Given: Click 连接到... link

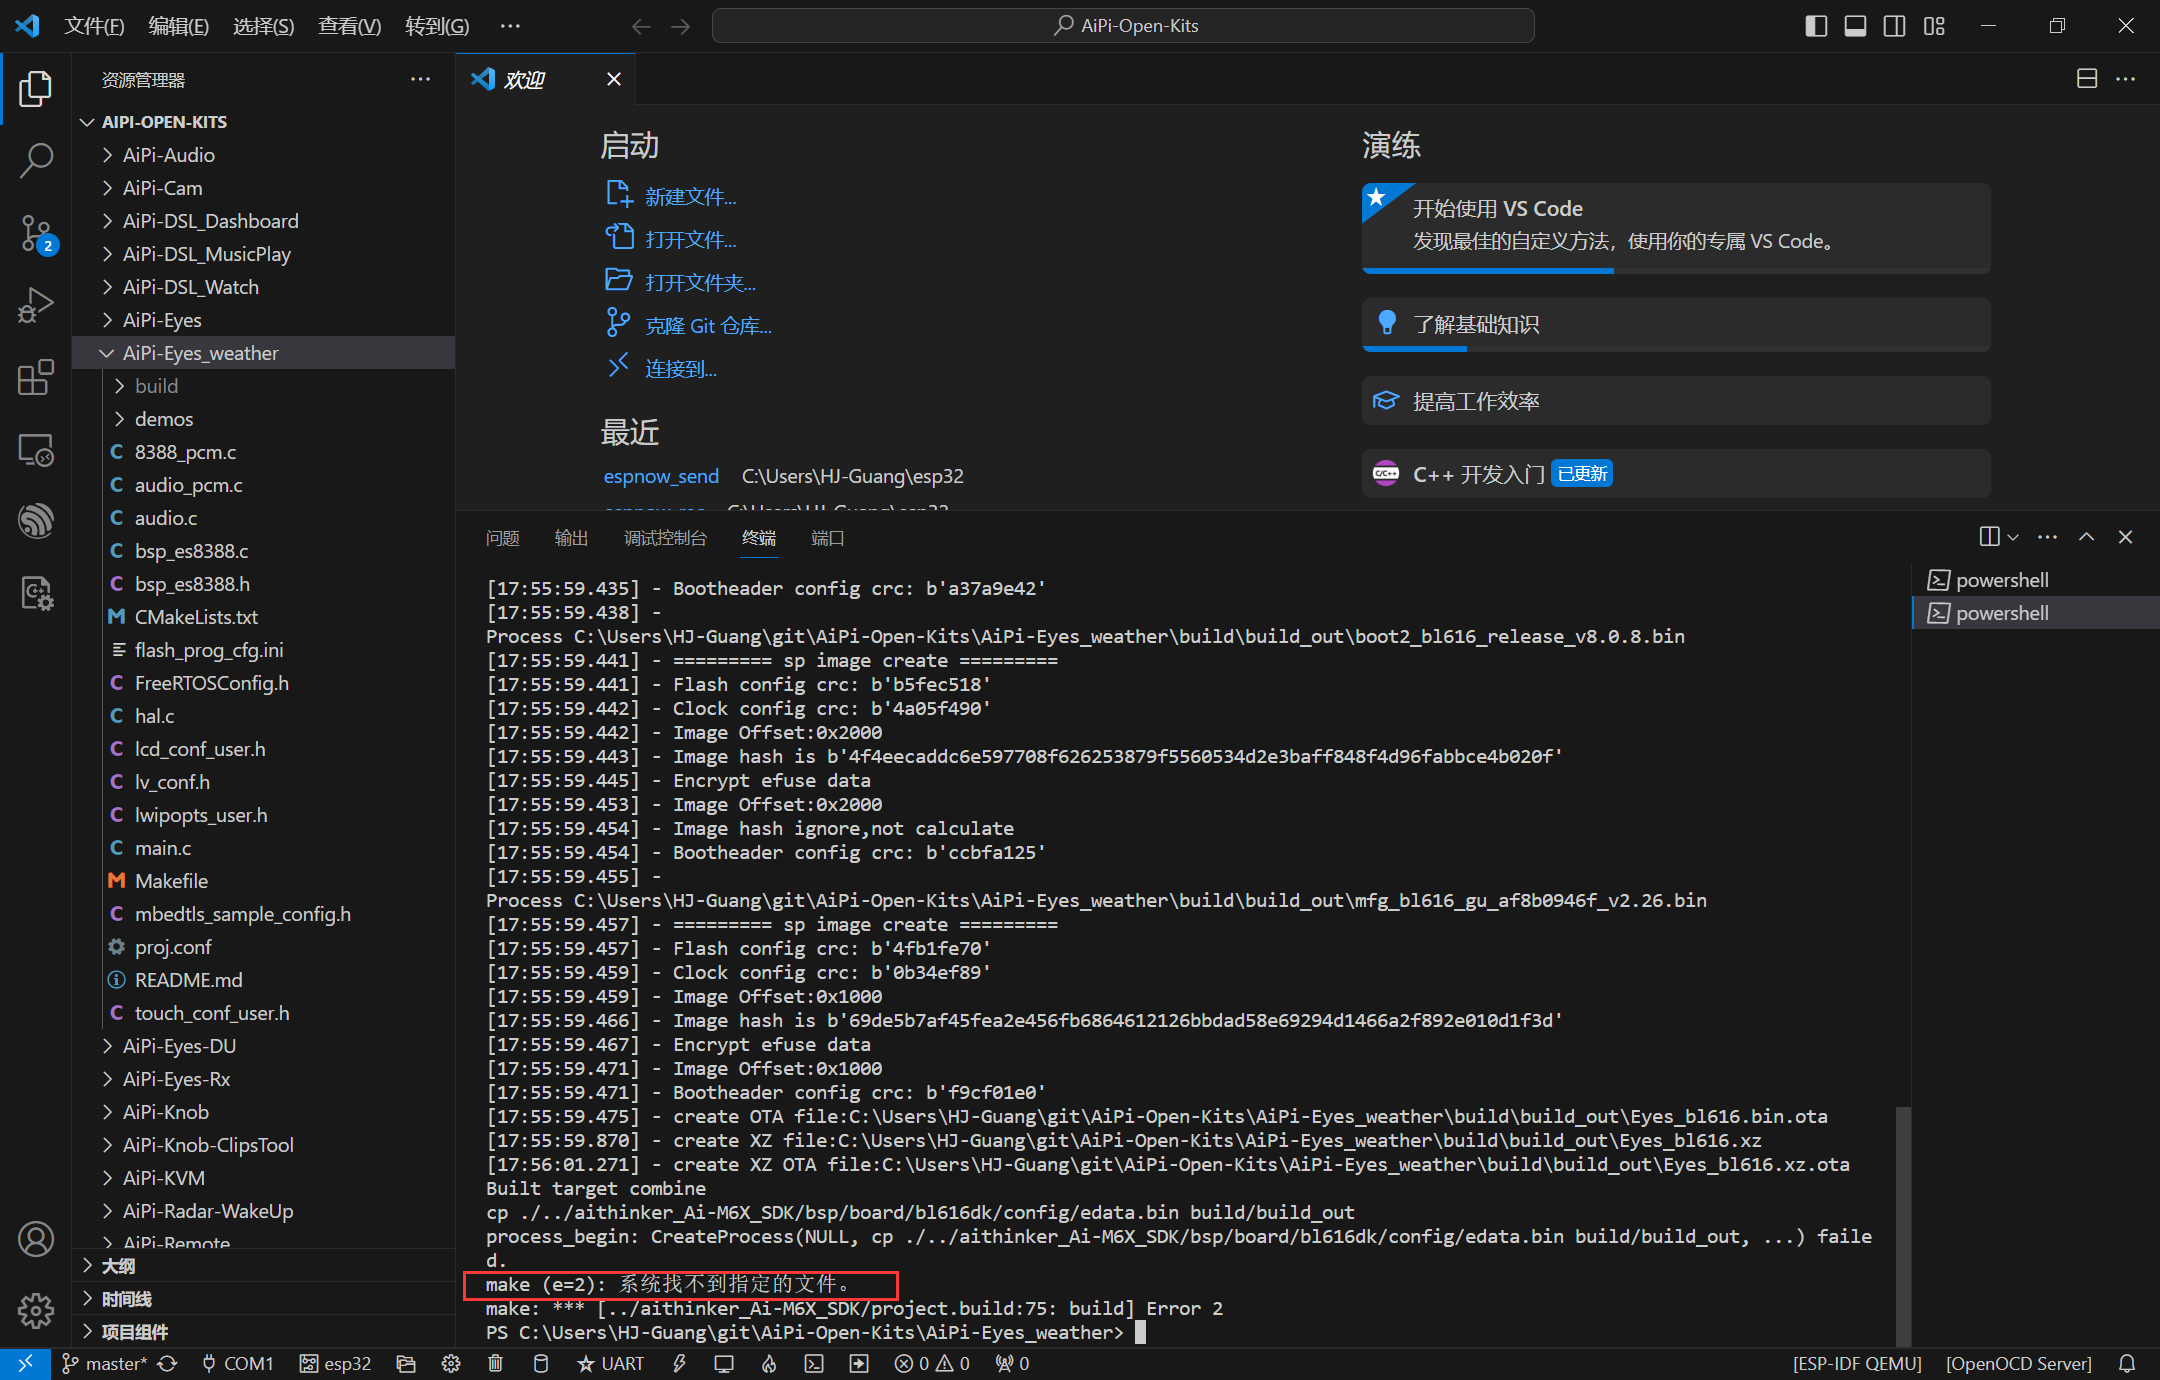Looking at the screenshot, I should coord(680,369).
